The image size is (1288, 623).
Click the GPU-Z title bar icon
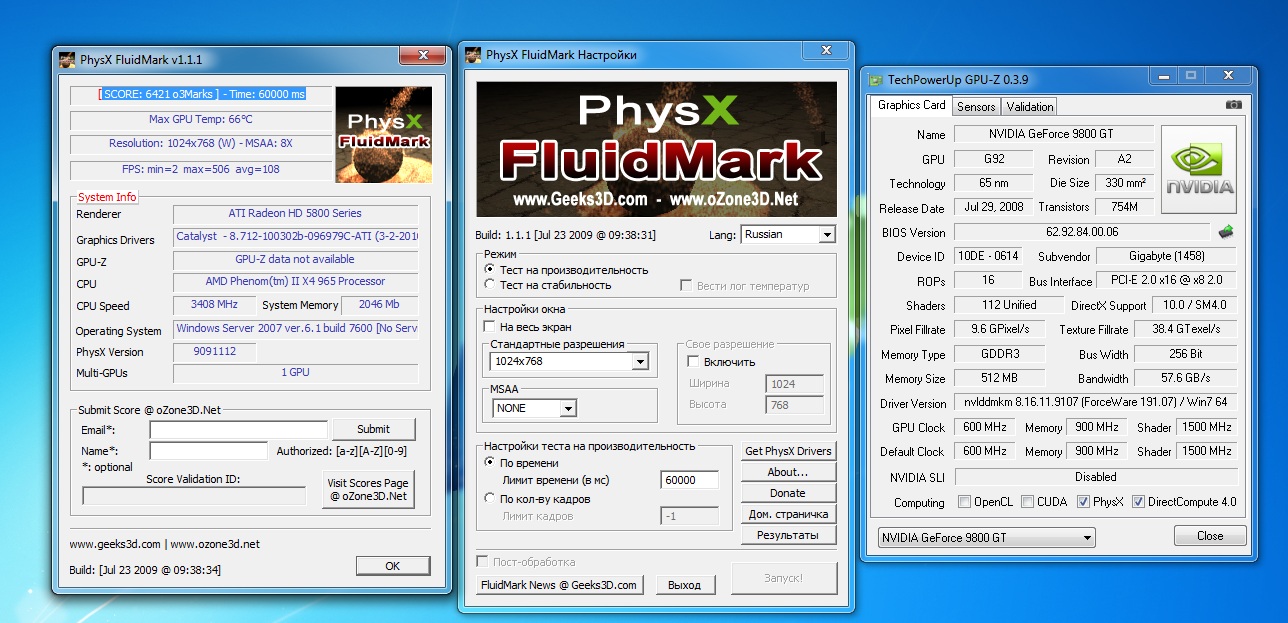coord(876,79)
